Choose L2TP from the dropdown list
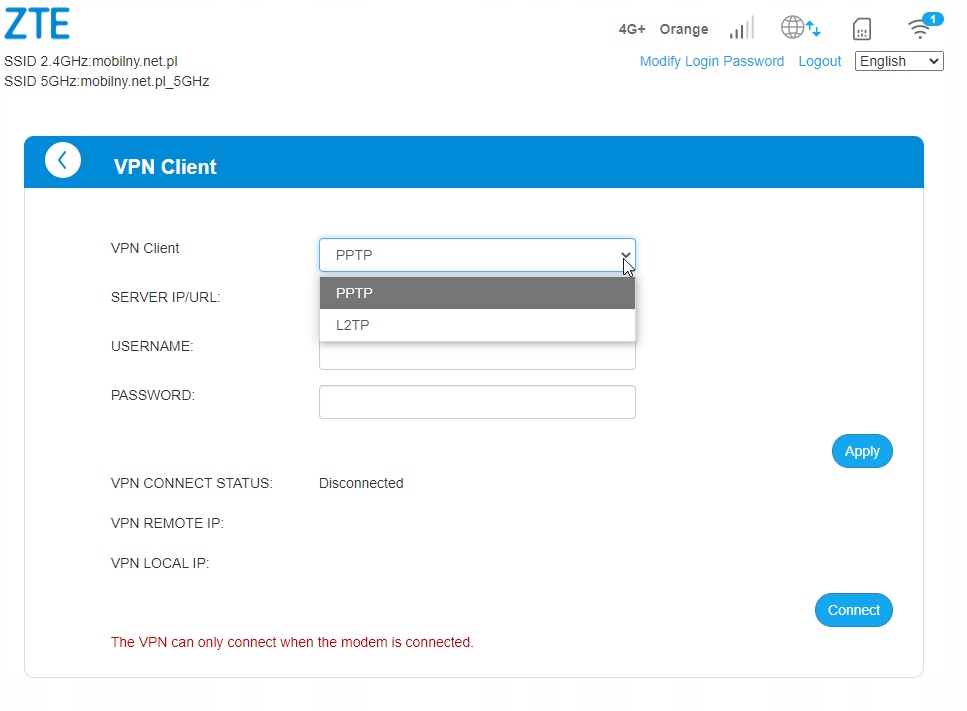 click(x=477, y=325)
